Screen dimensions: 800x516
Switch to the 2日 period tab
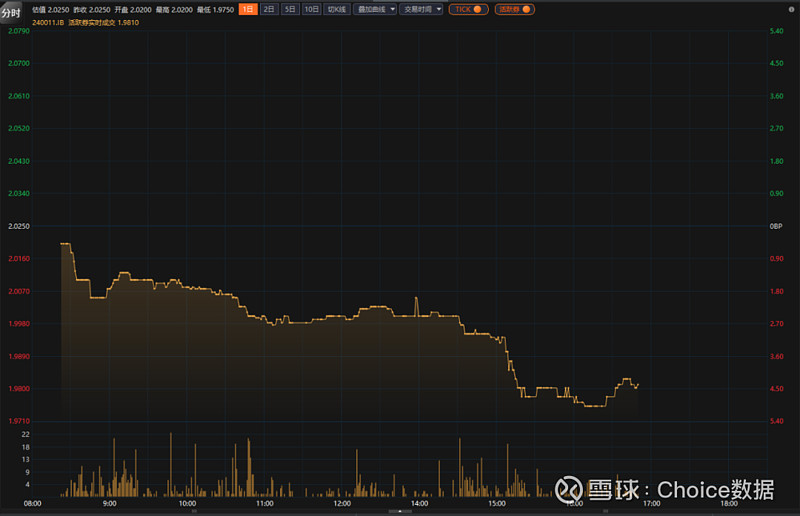click(268, 9)
